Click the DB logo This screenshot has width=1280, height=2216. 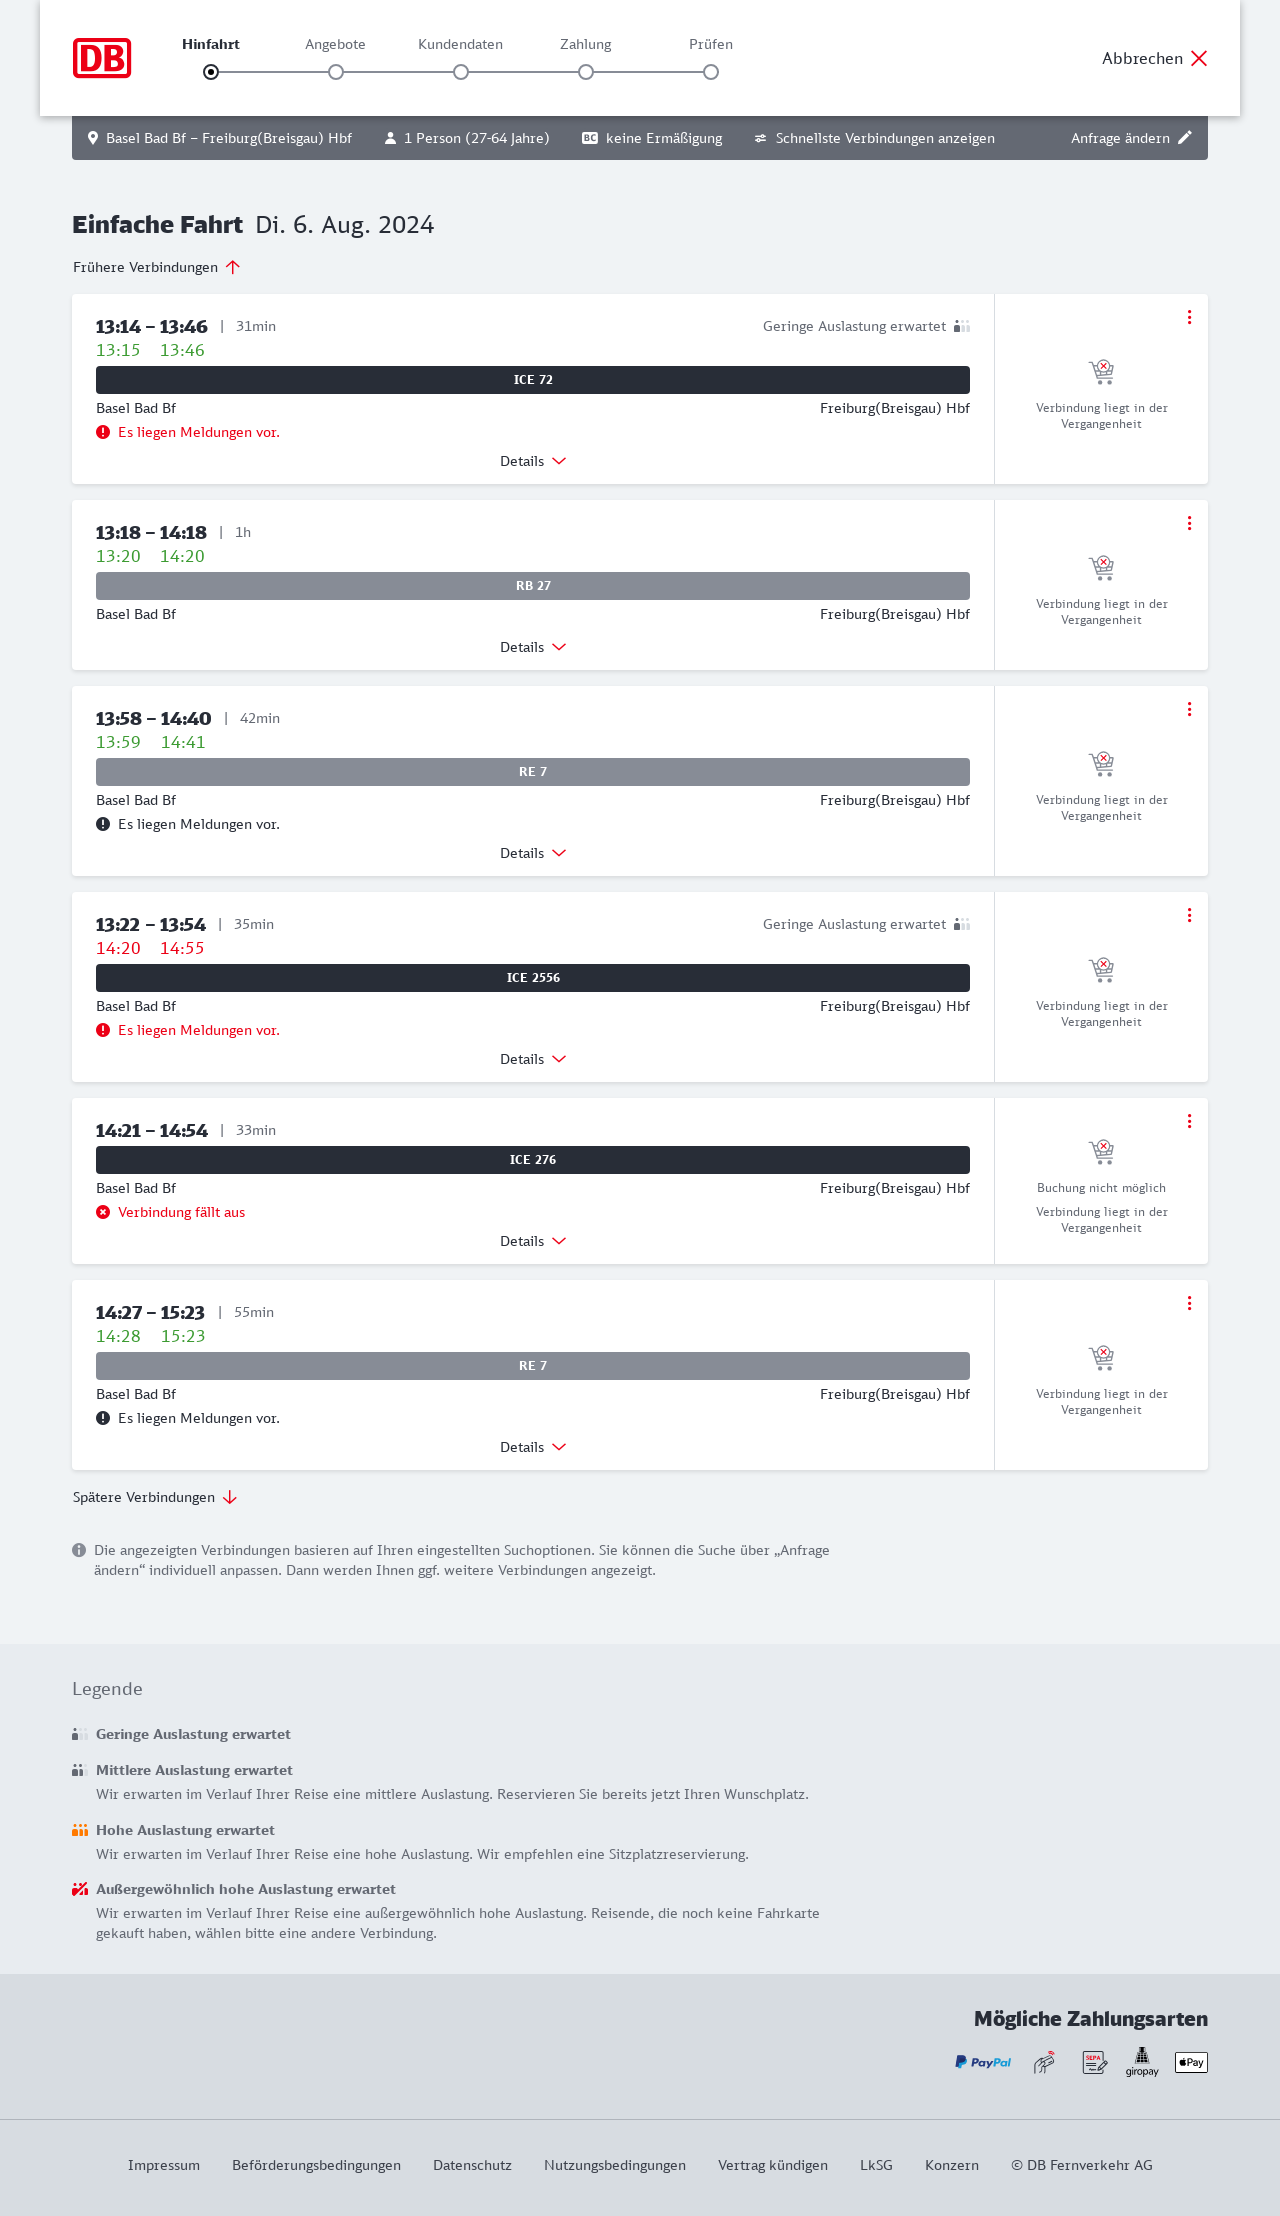point(102,58)
